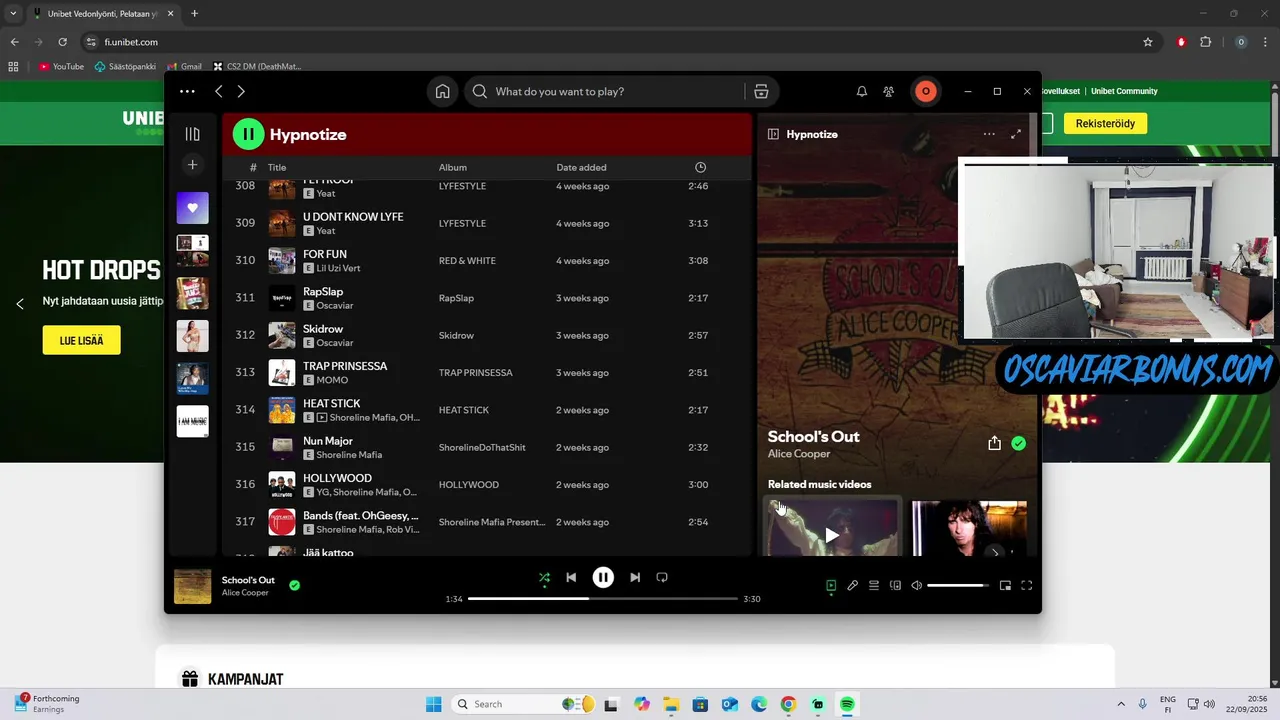Seek within the song progress bar
The image size is (1280, 720).
[x=603, y=599]
